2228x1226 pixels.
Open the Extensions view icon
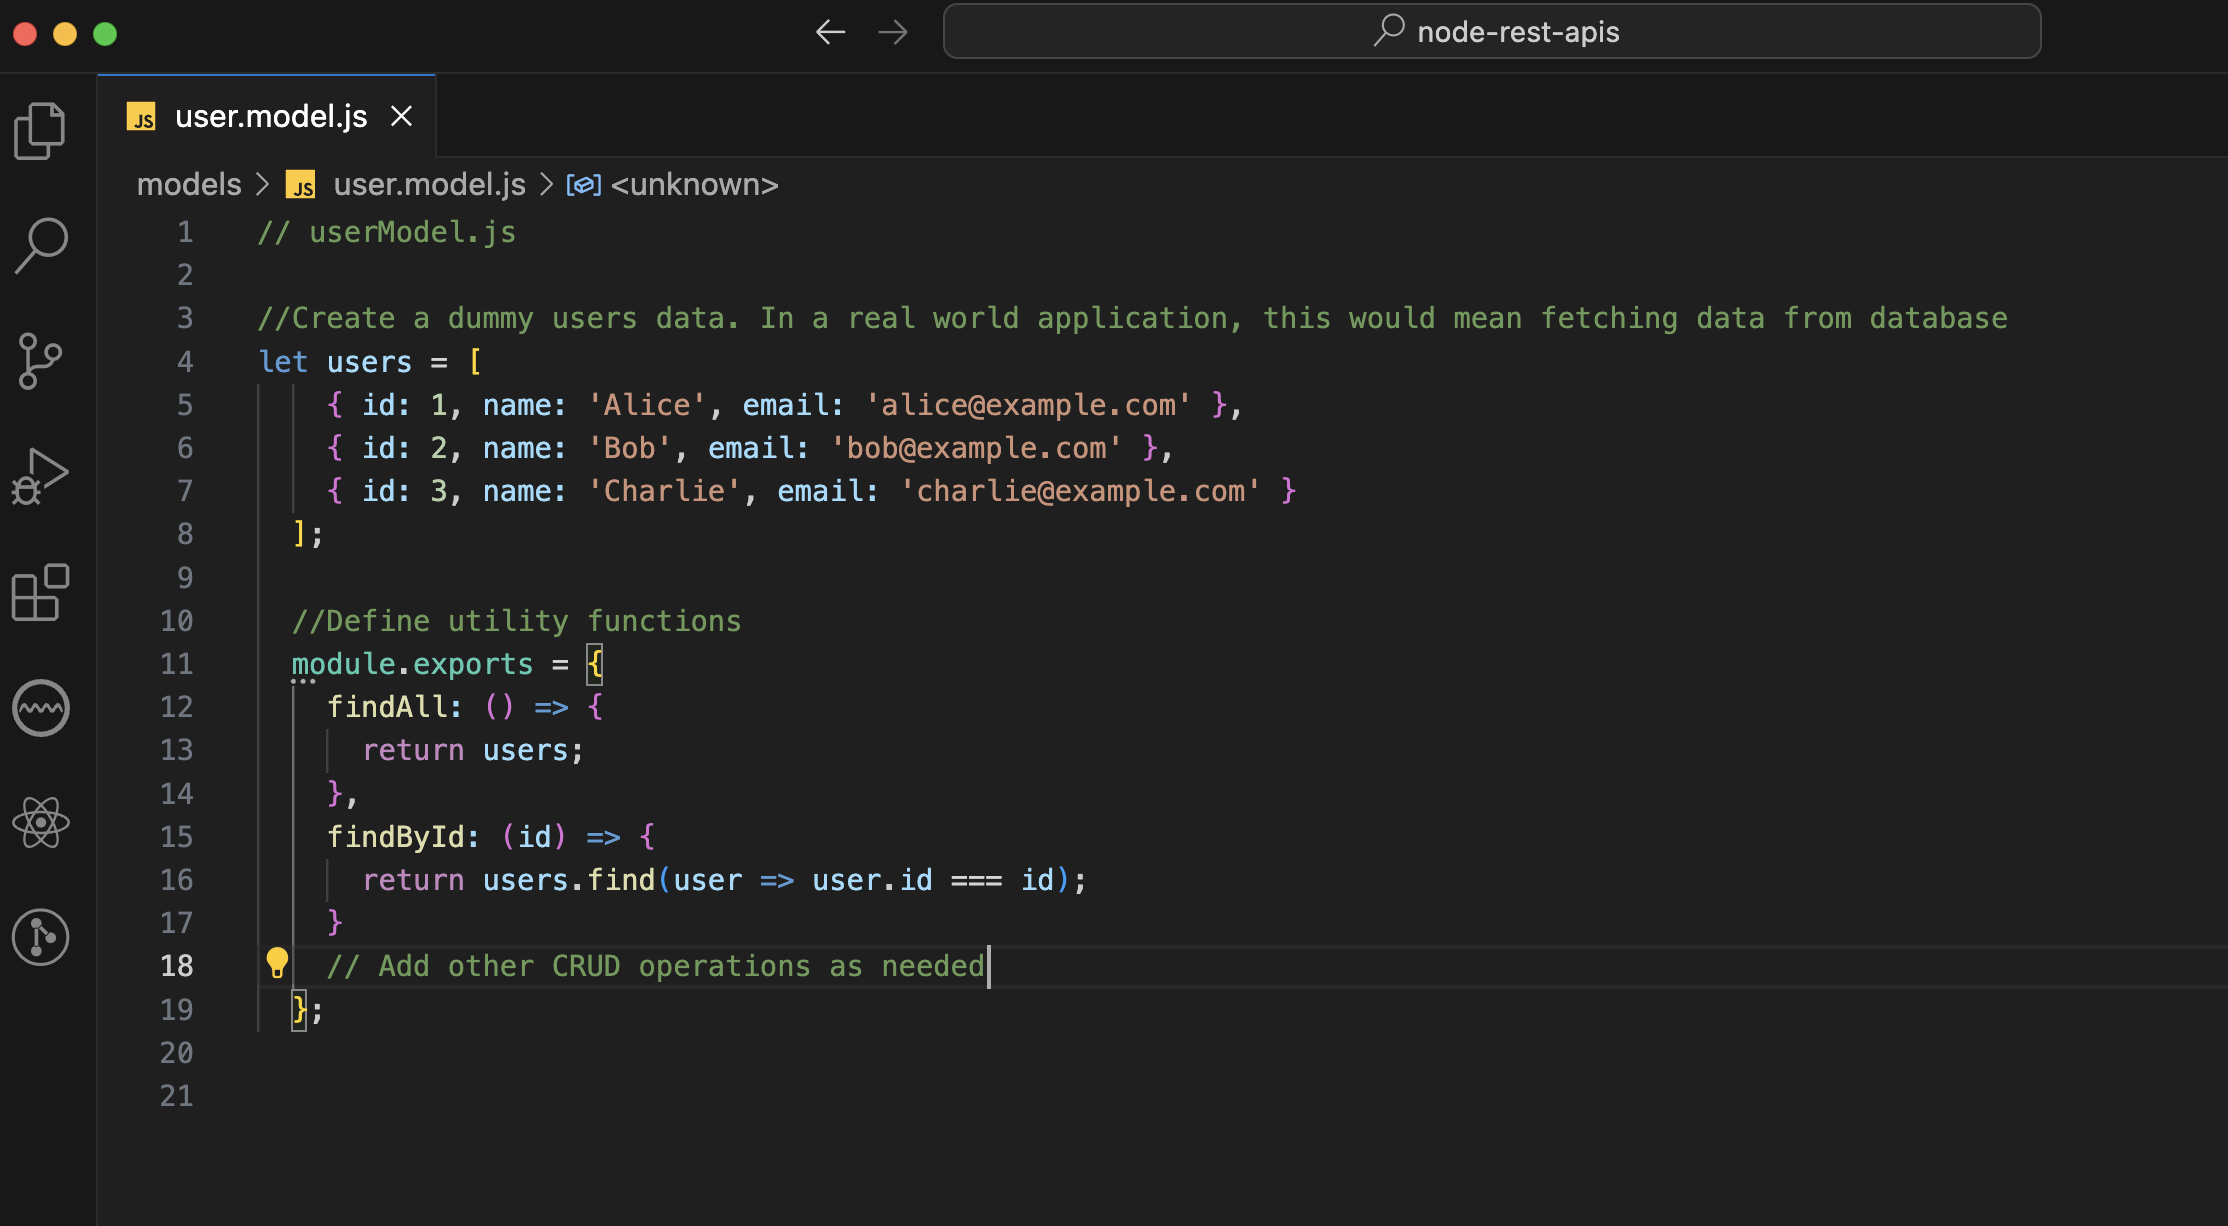[40, 592]
